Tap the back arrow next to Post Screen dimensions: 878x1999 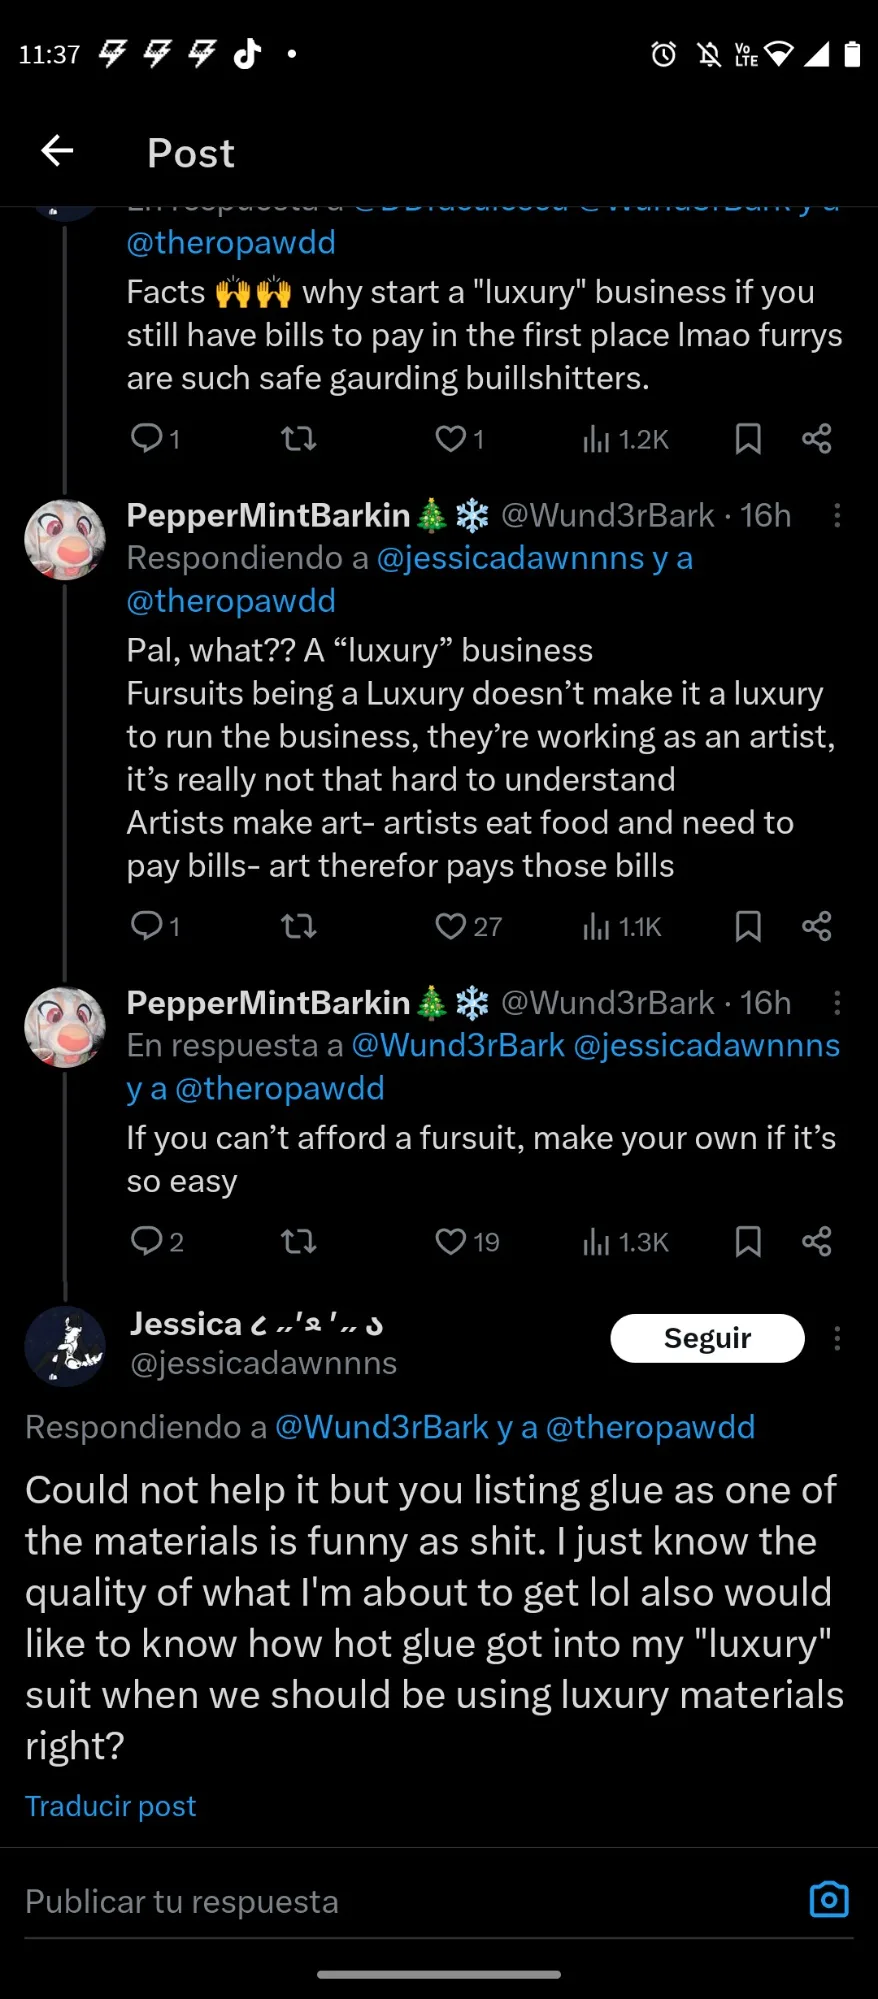(57, 152)
